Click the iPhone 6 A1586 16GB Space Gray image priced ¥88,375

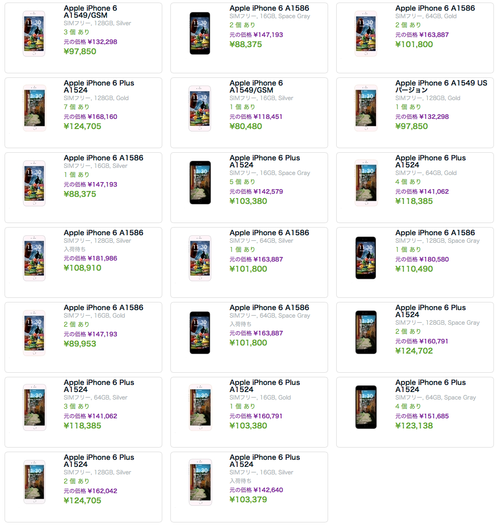pyautogui.click(x=200, y=33)
